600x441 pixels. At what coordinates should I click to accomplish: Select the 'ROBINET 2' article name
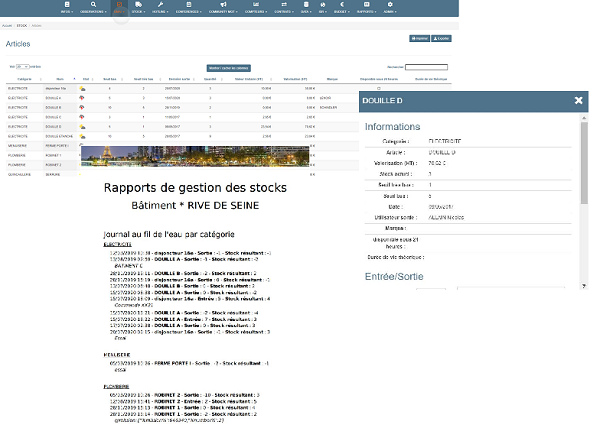coord(53,165)
